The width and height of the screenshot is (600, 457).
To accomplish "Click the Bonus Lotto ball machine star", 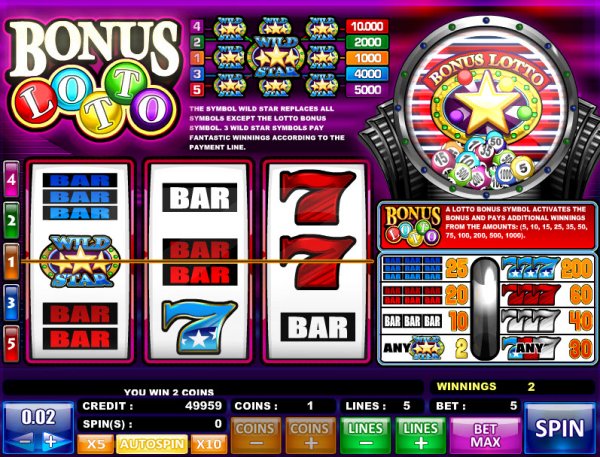I will [486, 103].
